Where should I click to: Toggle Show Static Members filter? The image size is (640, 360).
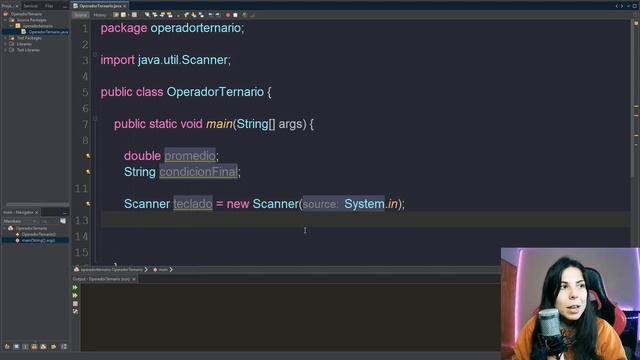point(25,347)
